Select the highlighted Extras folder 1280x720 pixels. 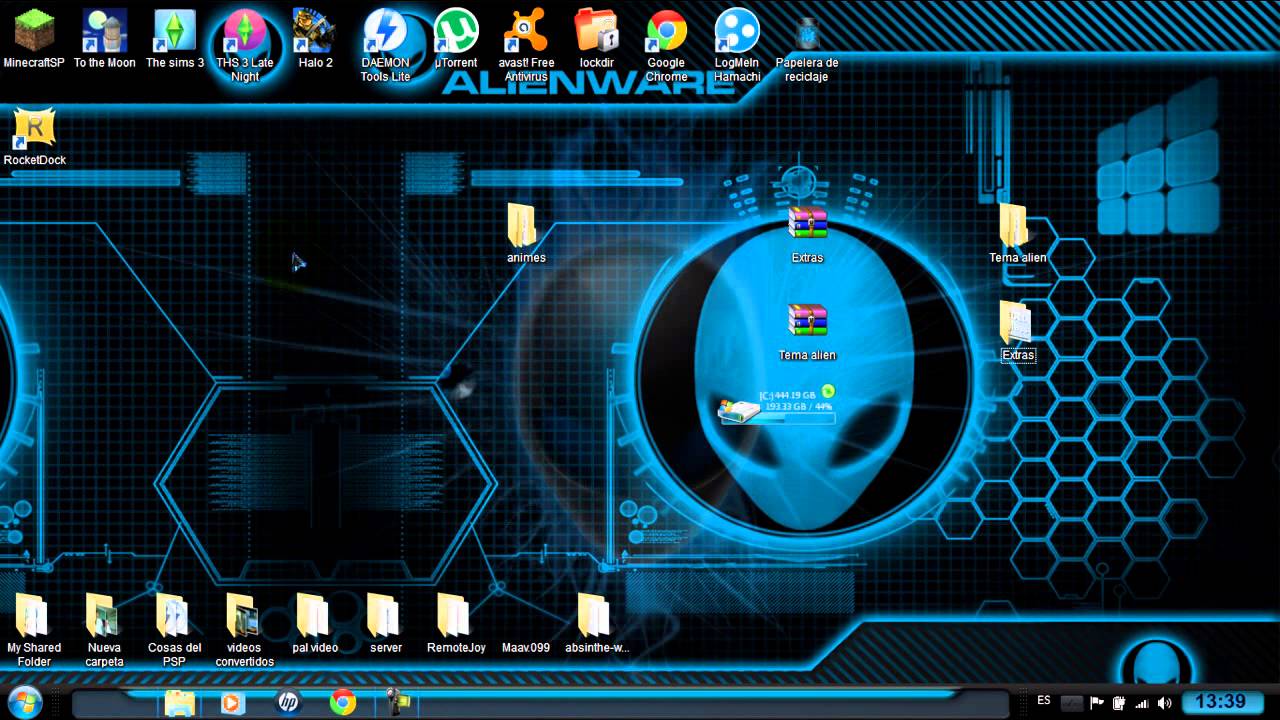(1017, 331)
